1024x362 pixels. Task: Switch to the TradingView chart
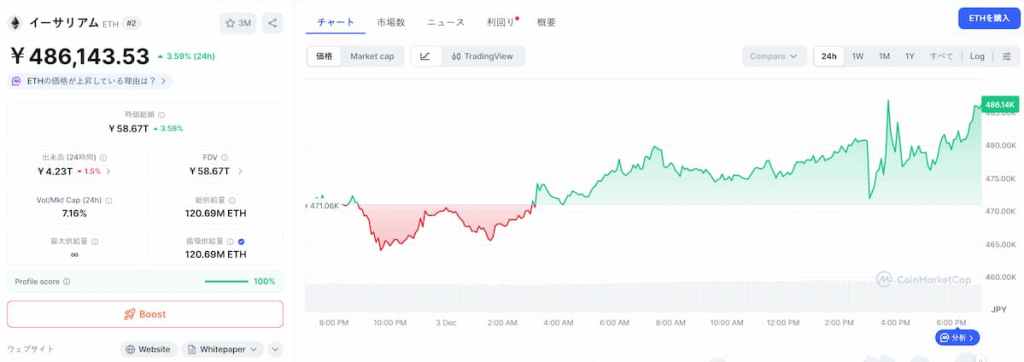(482, 56)
